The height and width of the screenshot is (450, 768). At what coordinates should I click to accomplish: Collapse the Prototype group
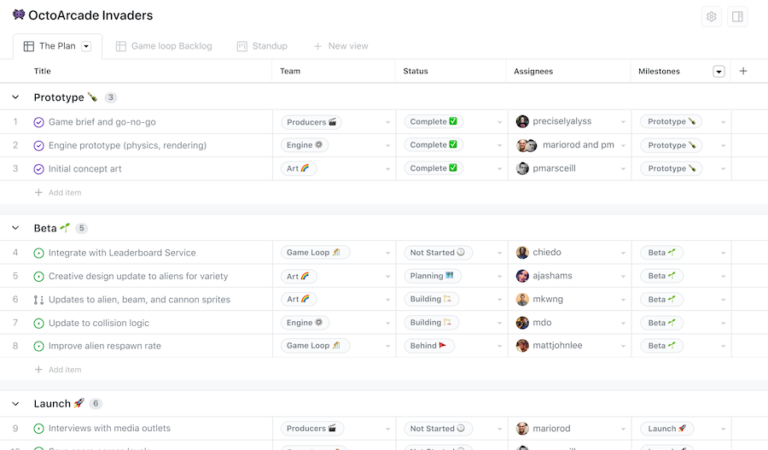(x=16, y=97)
